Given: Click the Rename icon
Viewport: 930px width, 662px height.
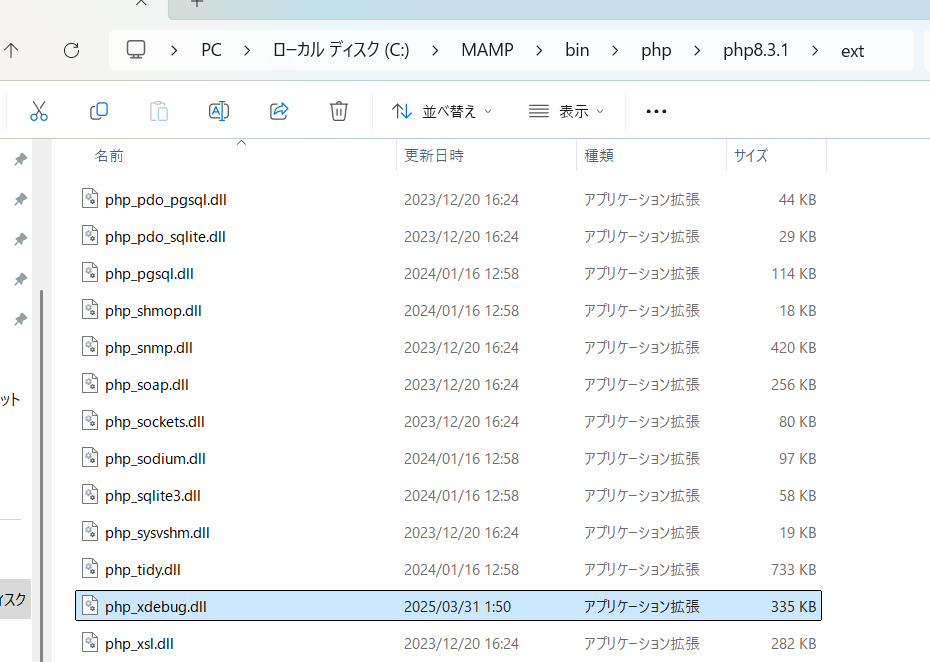Looking at the screenshot, I should point(219,111).
